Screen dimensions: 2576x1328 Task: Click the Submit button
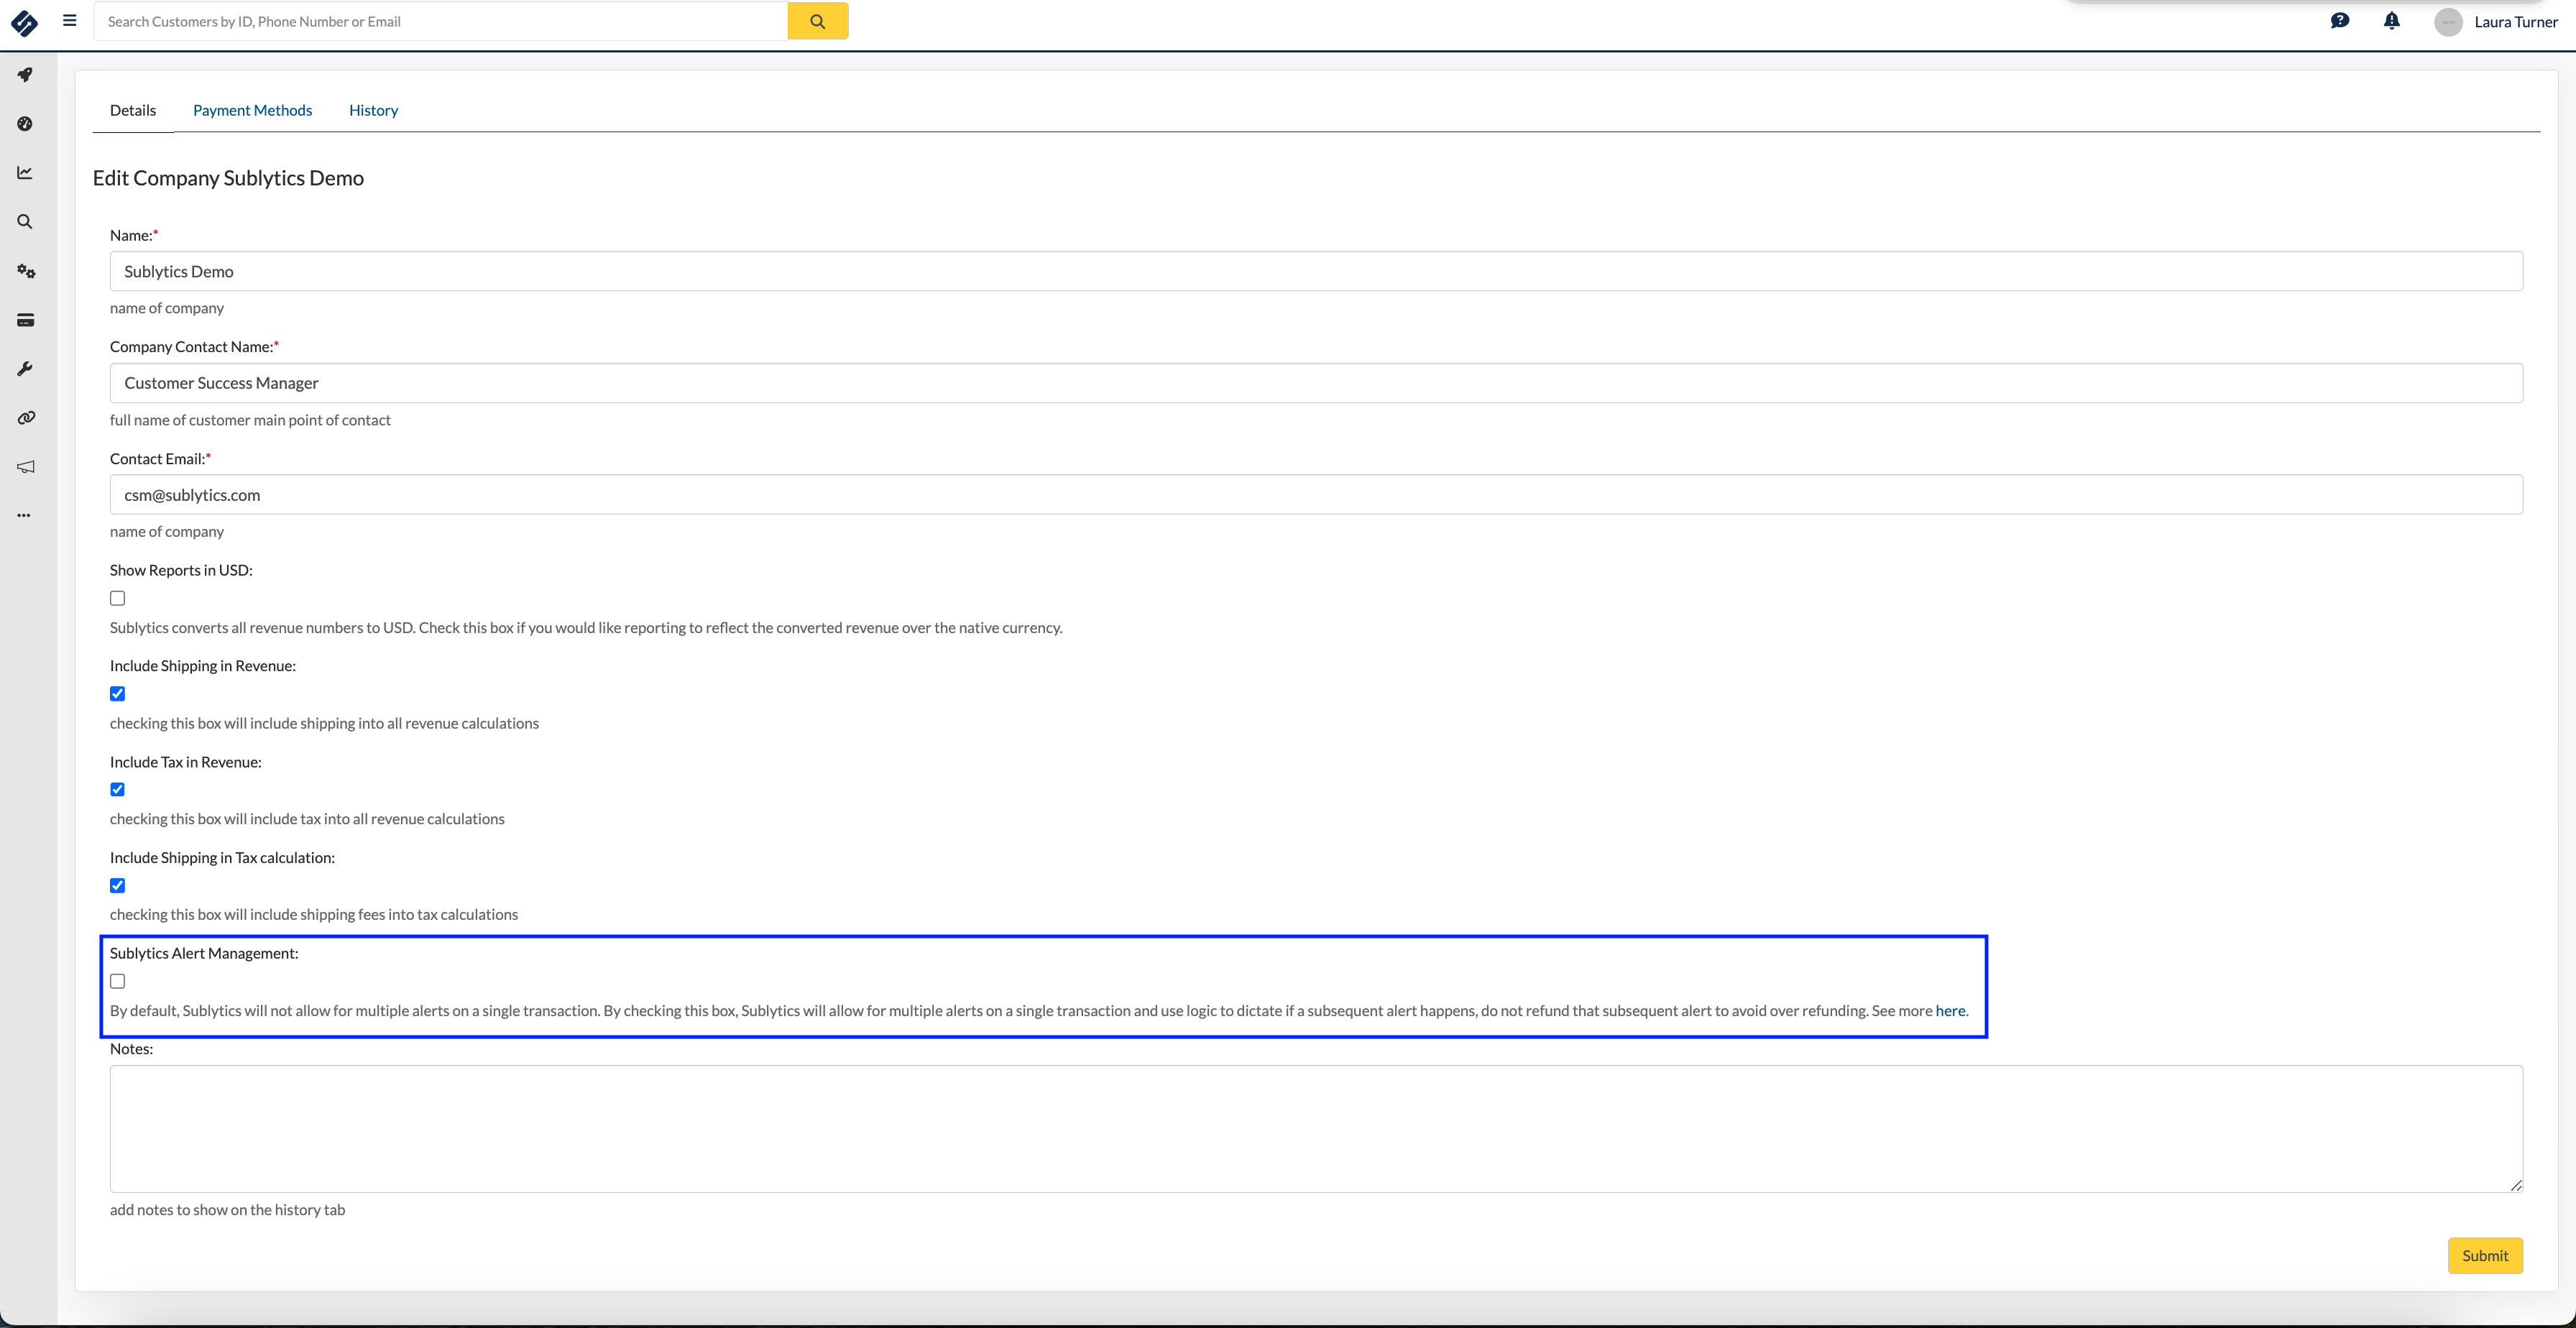pos(2485,1256)
